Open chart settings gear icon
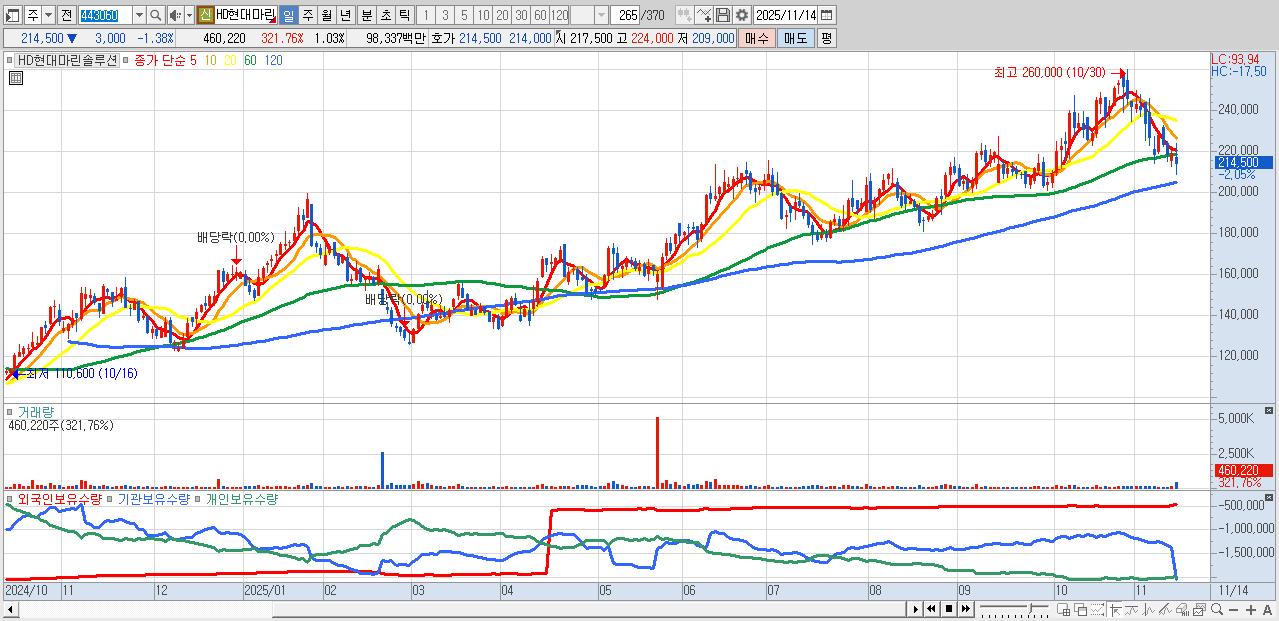Screen dimensions: 1279x621 742,15
